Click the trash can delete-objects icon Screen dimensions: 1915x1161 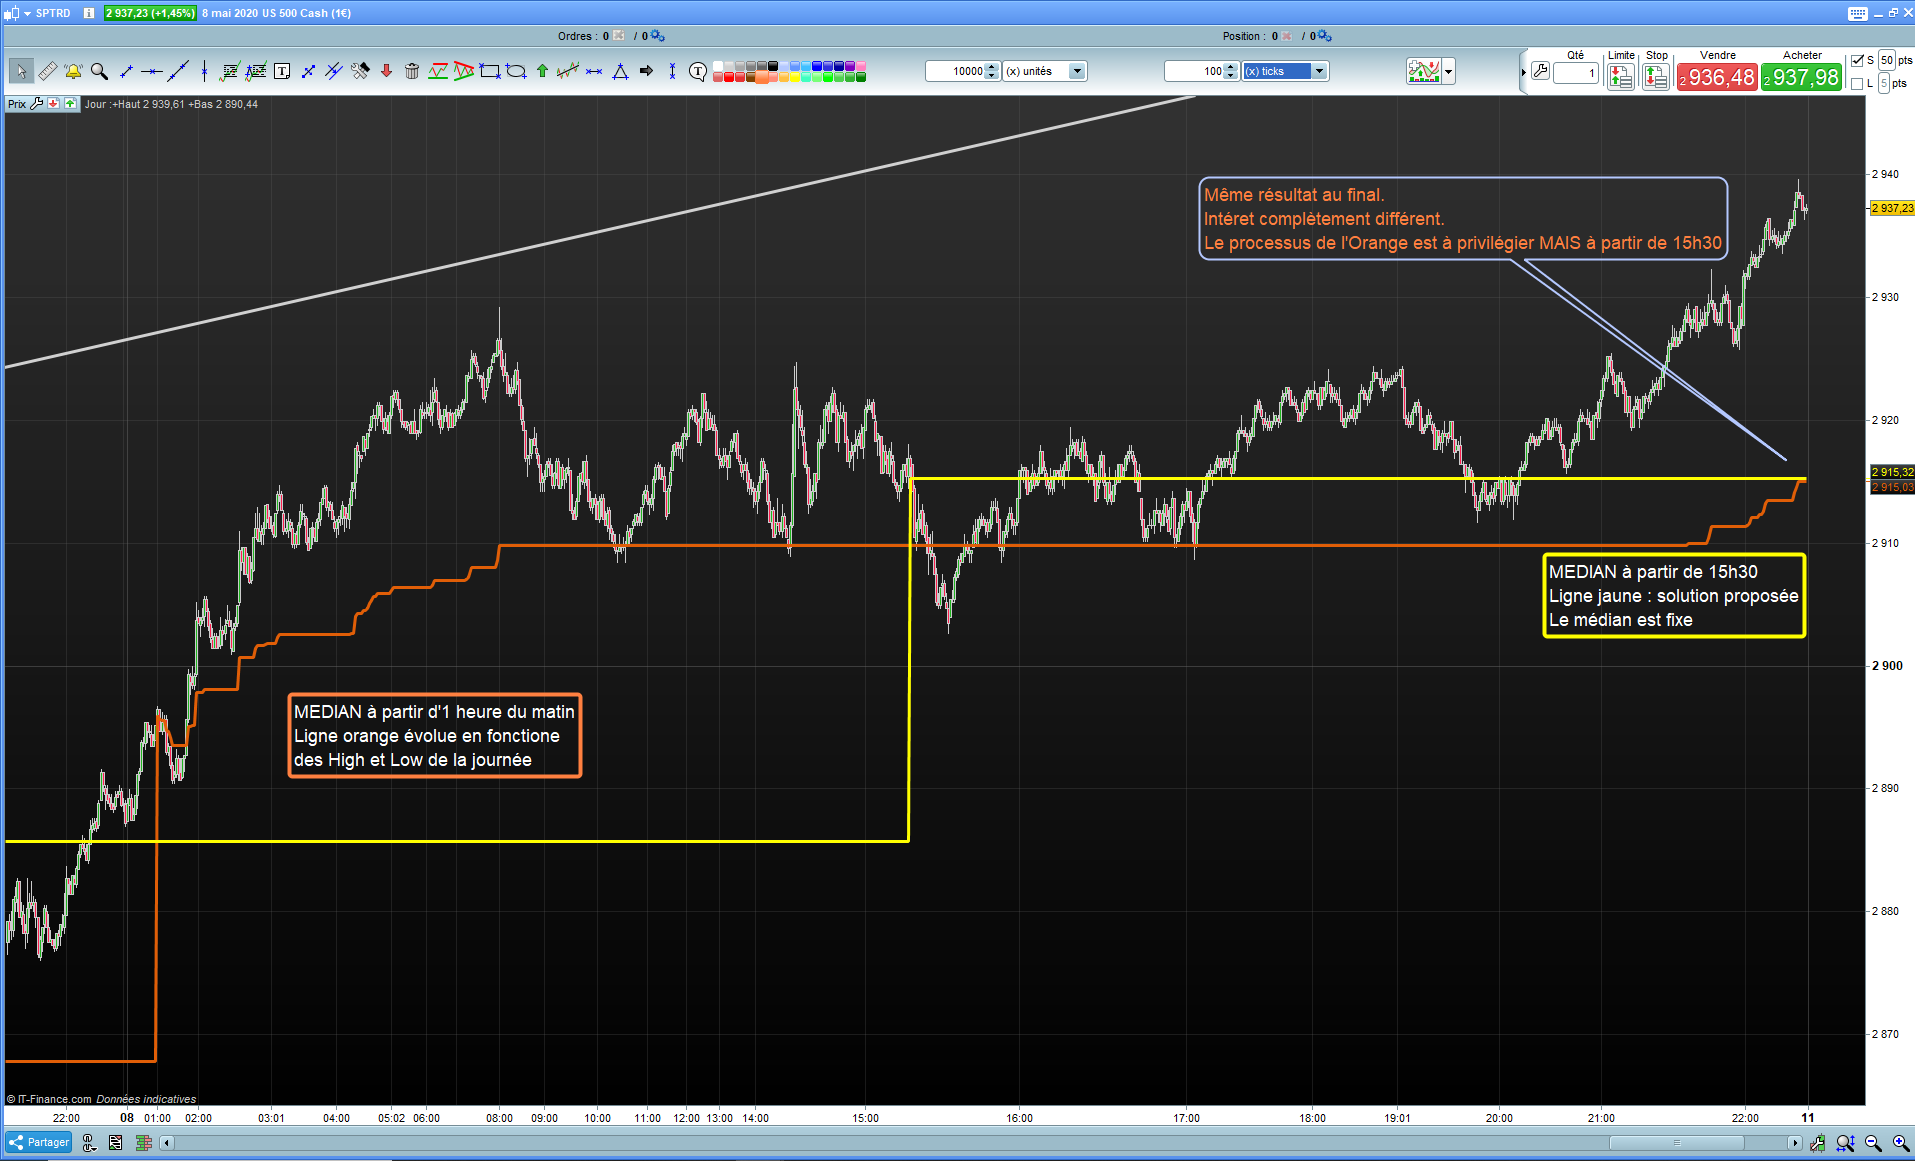tap(412, 71)
